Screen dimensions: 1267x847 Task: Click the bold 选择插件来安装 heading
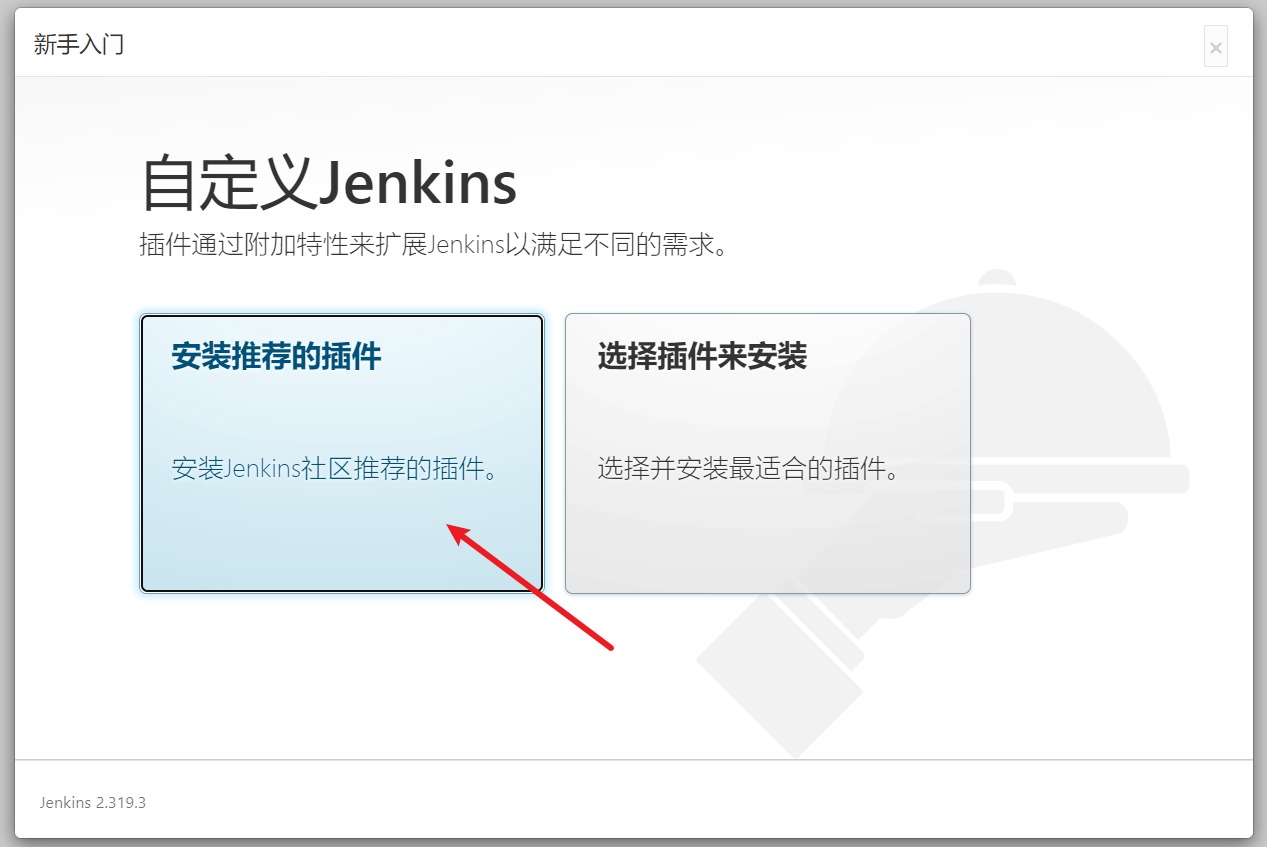(x=702, y=357)
